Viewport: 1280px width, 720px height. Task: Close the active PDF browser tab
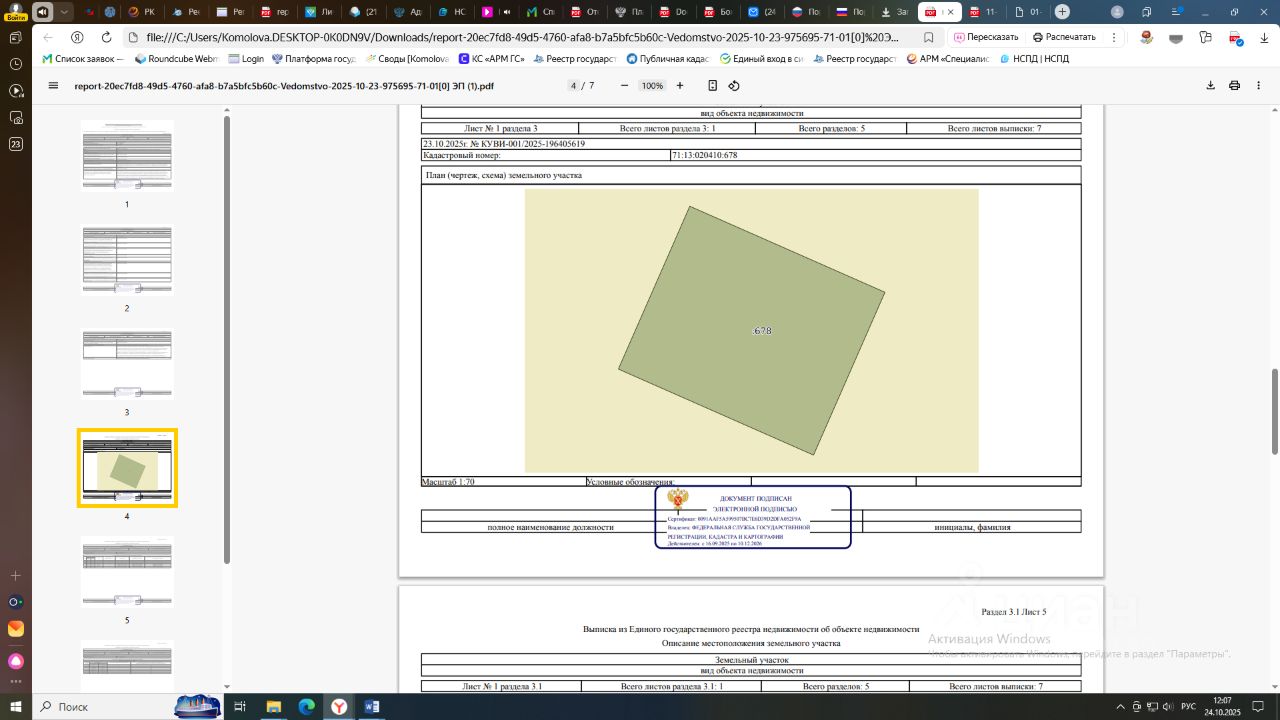[952, 12]
